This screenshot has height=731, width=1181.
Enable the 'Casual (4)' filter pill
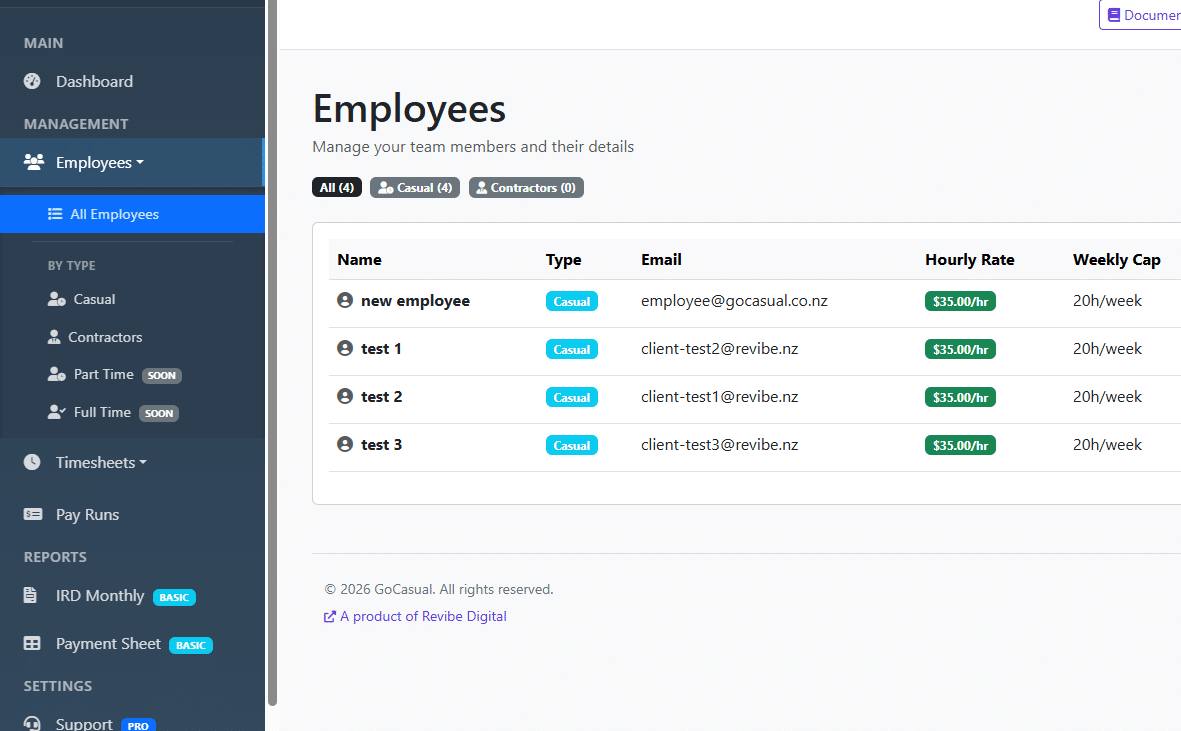(414, 187)
